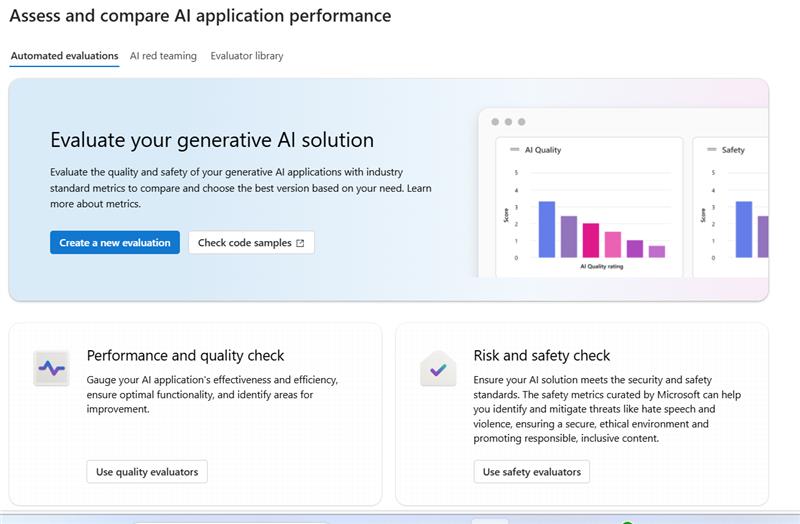Click the gray window dots in chart preview
The image size is (800, 524).
coord(508,122)
